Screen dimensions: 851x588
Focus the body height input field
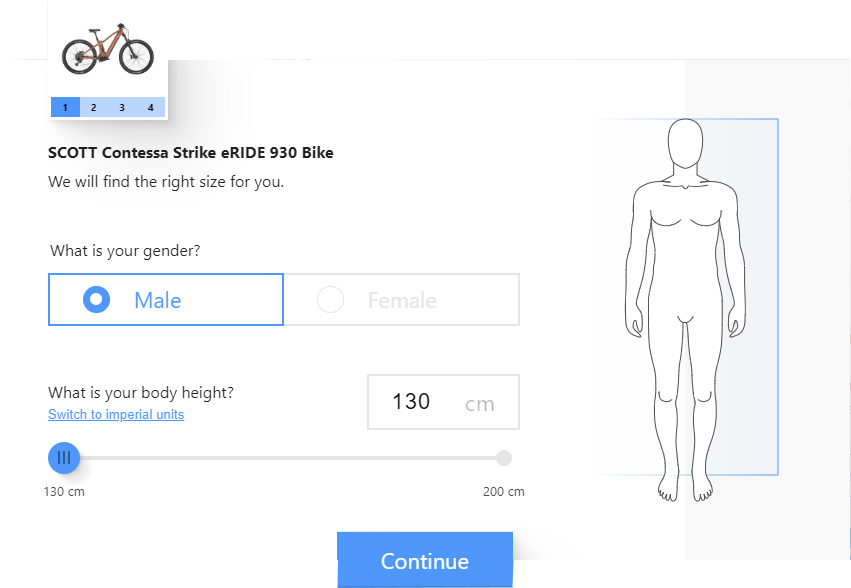click(x=443, y=402)
